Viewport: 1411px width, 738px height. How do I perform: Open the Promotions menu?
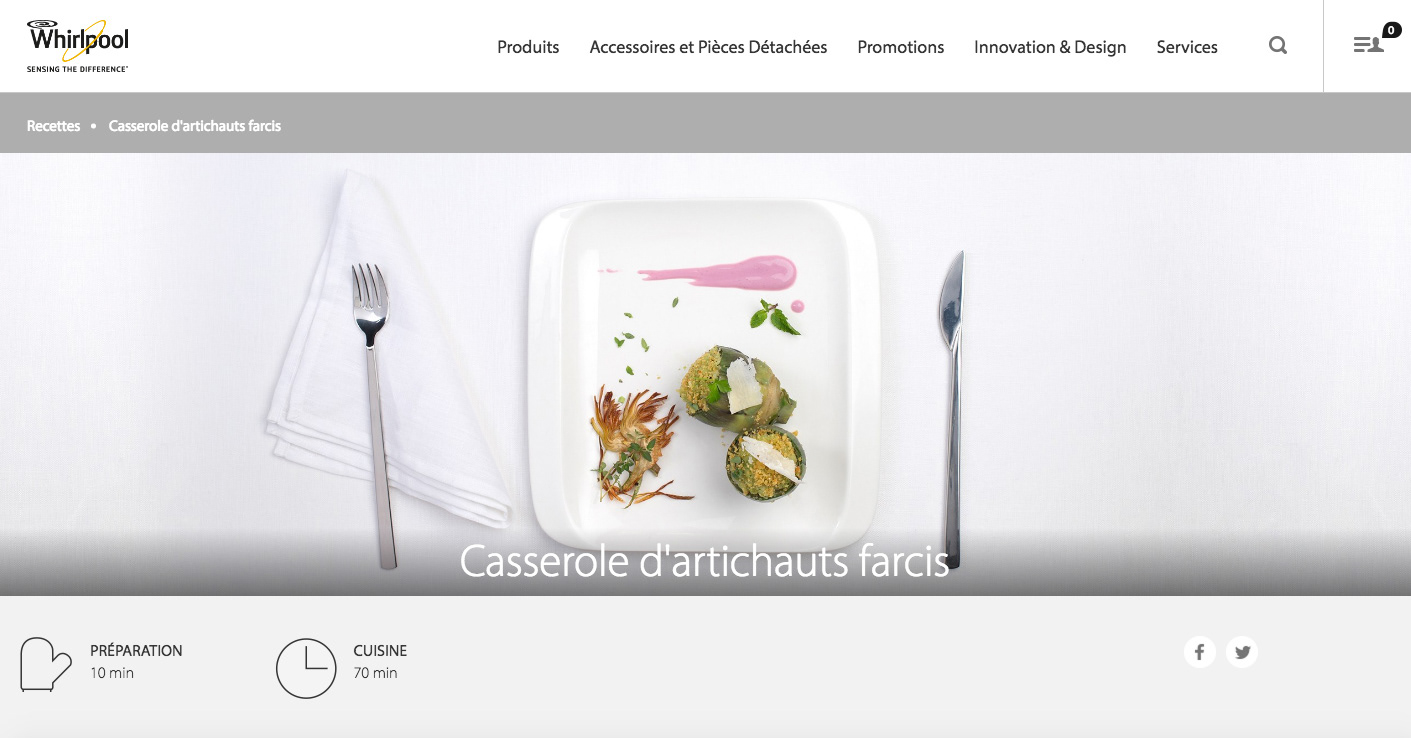pyautogui.click(x=901, y=47)
